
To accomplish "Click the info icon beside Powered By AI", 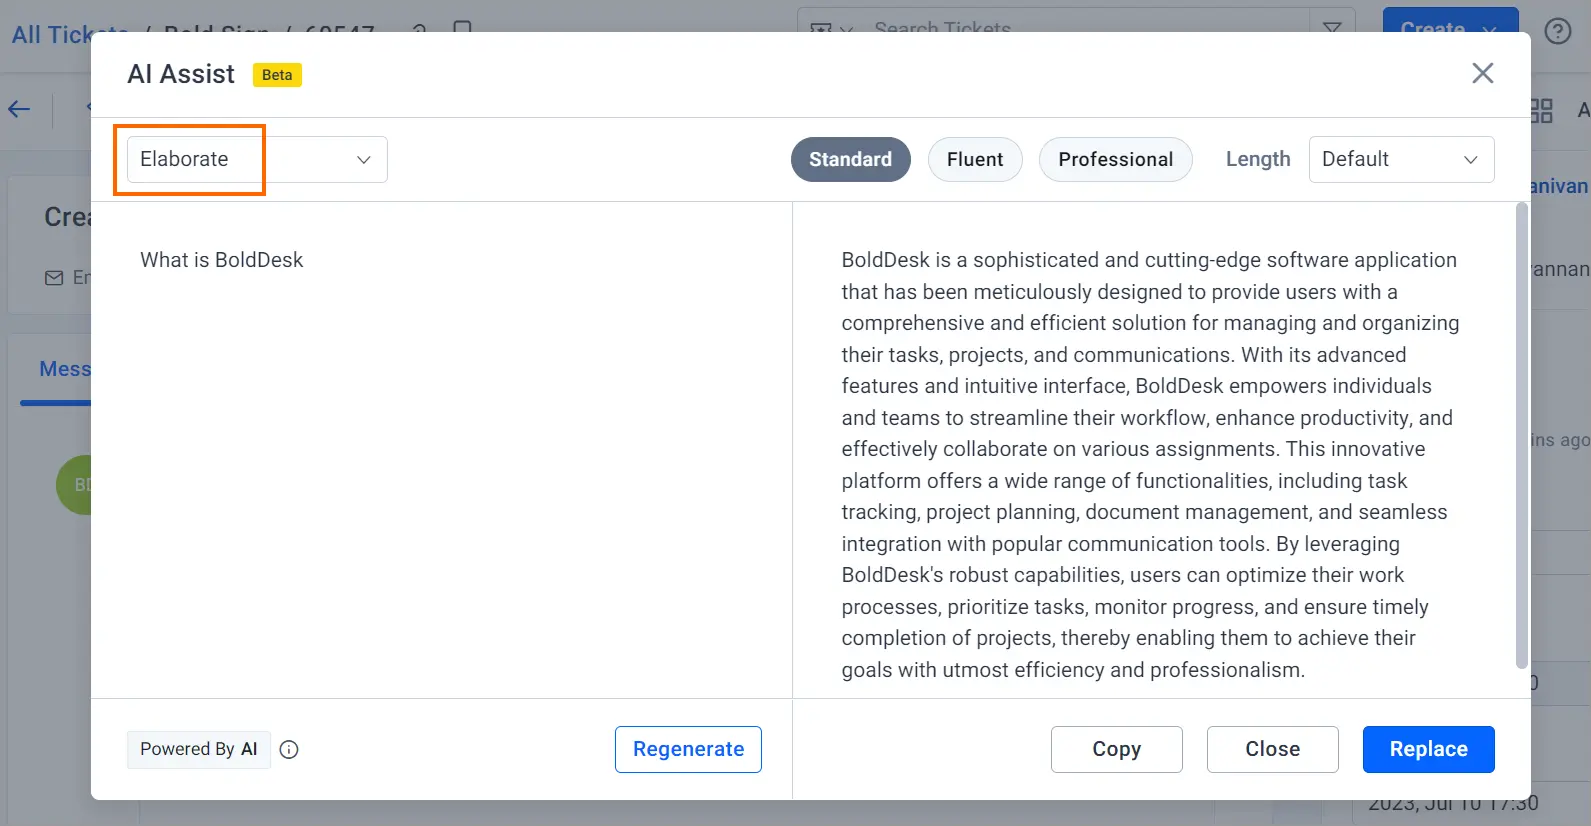I will click(x=289, y=749).
